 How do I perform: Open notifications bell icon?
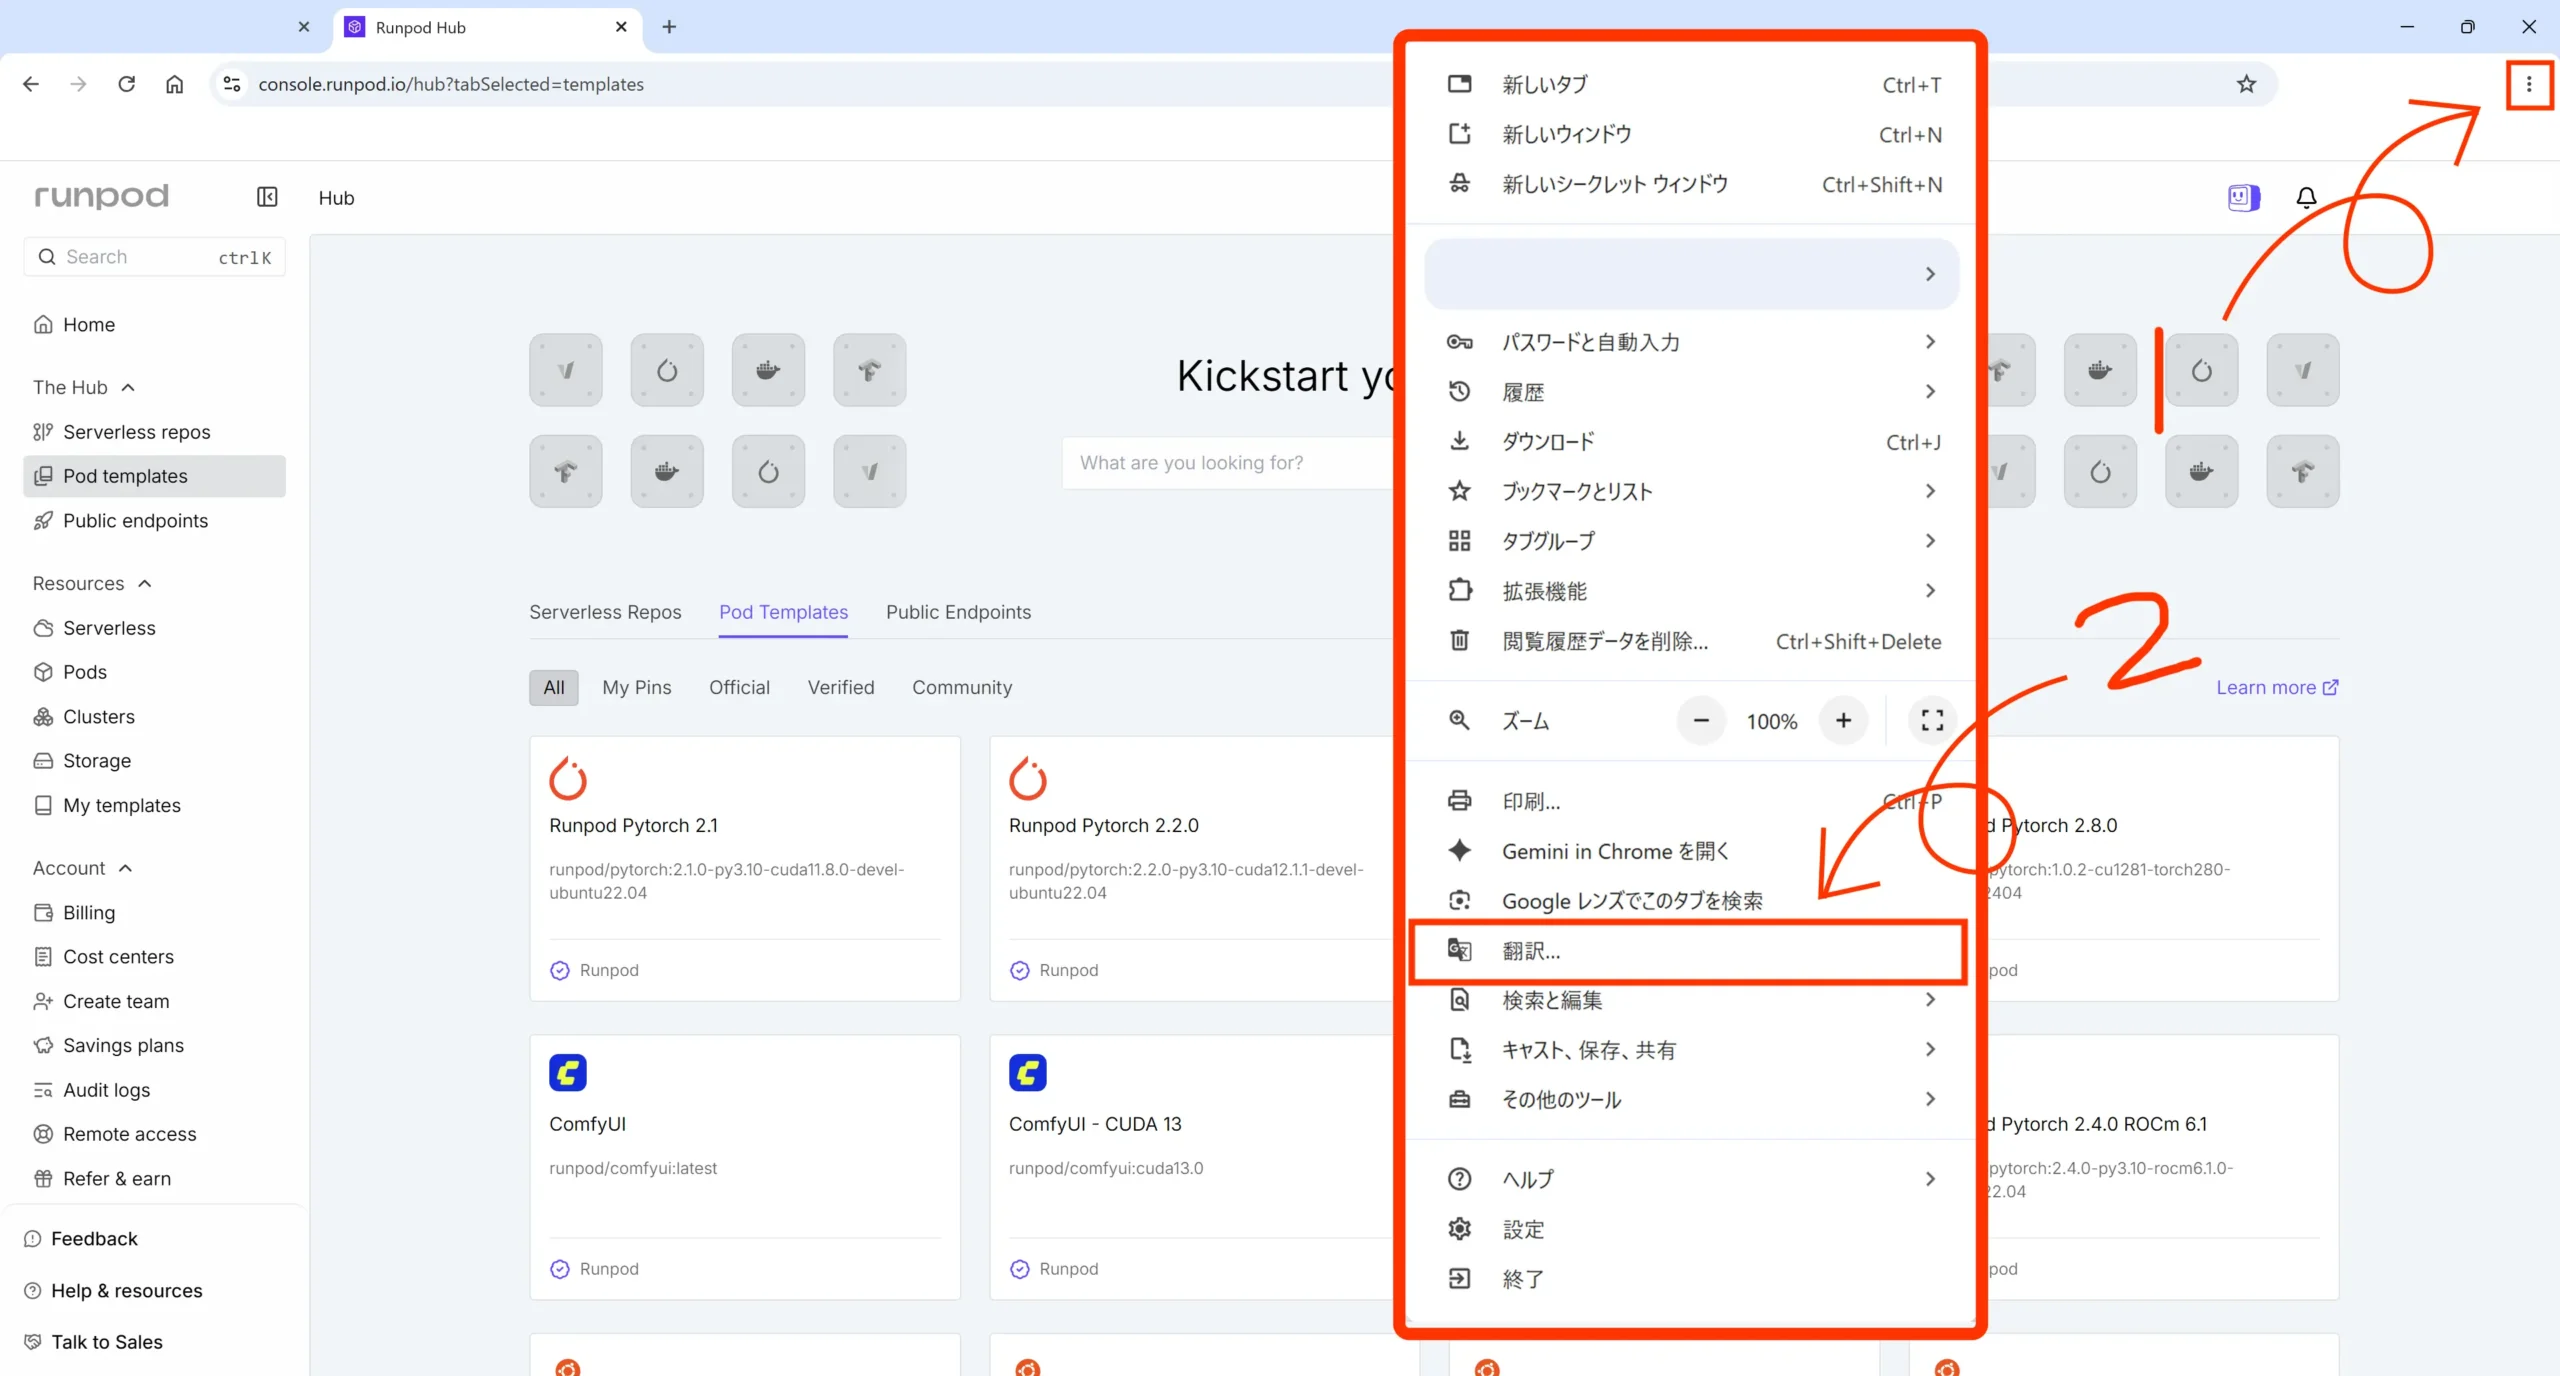(x=2306, y=197)
